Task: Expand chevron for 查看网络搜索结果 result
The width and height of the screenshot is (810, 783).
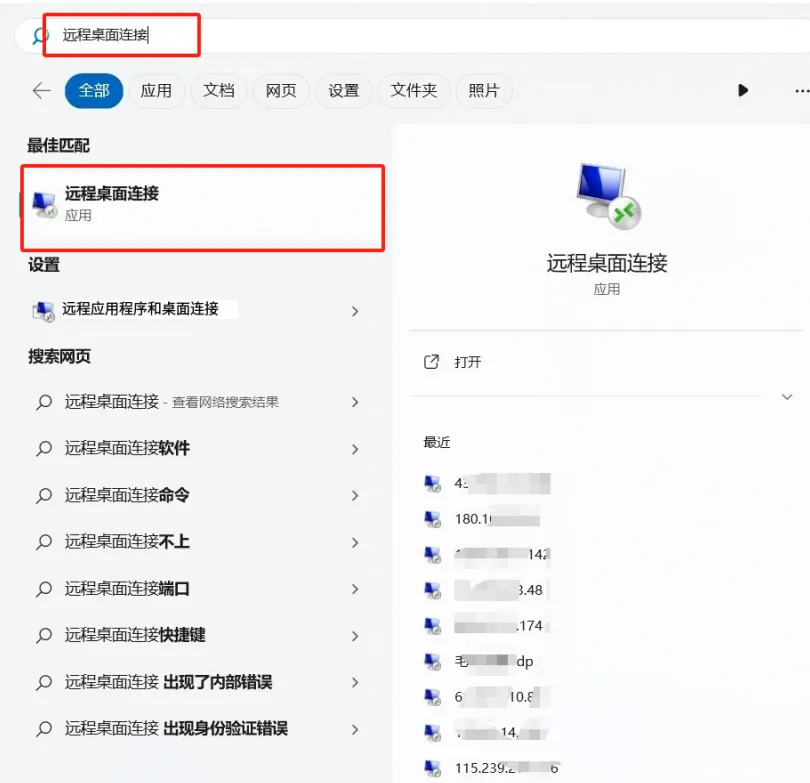Action: click(x=355, y=402)
